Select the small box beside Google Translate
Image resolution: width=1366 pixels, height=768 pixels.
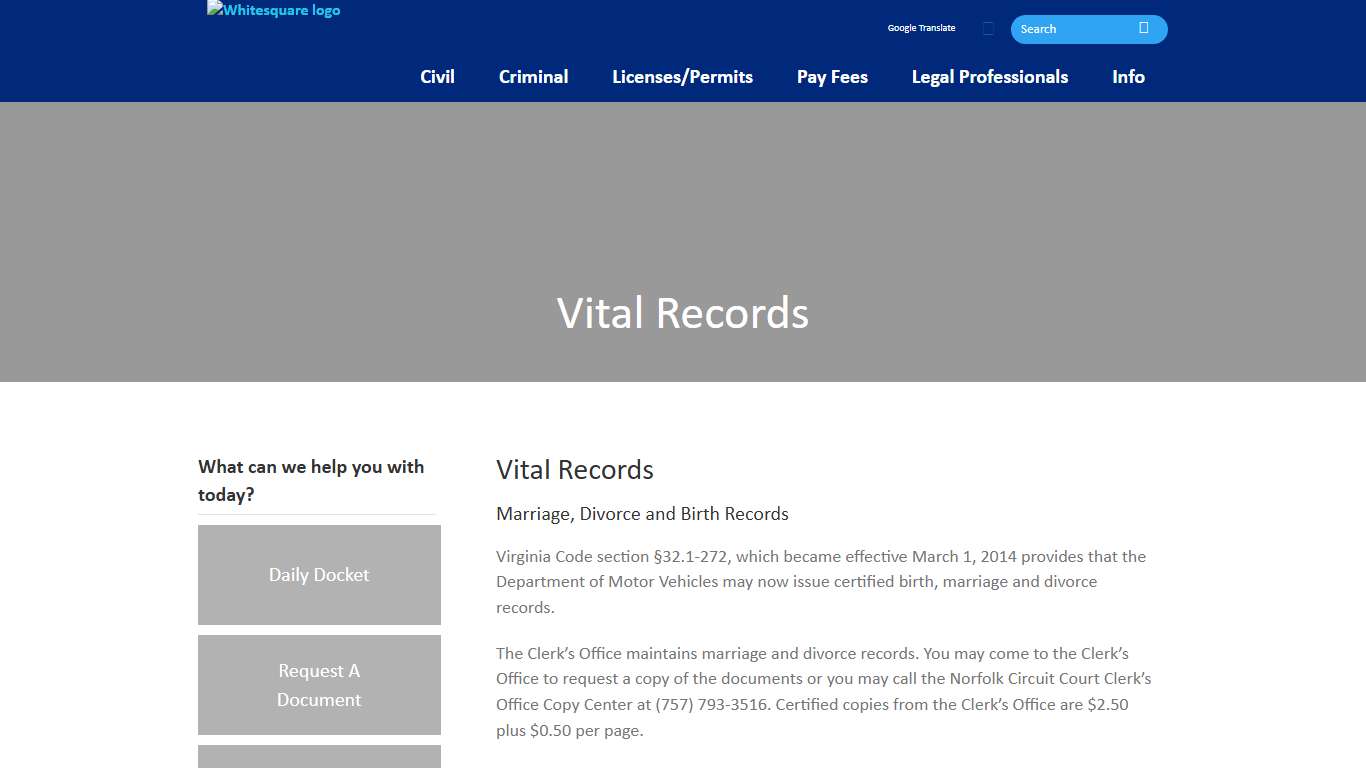click(x=988, y=28)
